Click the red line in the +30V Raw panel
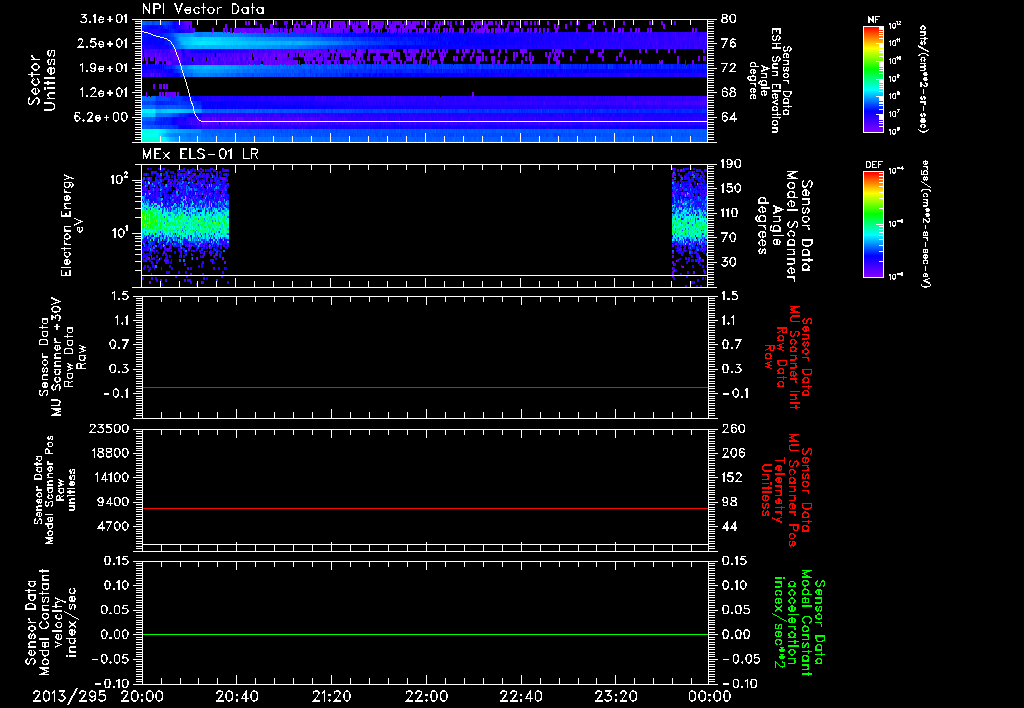1024x708 pixels. point(425,387)
